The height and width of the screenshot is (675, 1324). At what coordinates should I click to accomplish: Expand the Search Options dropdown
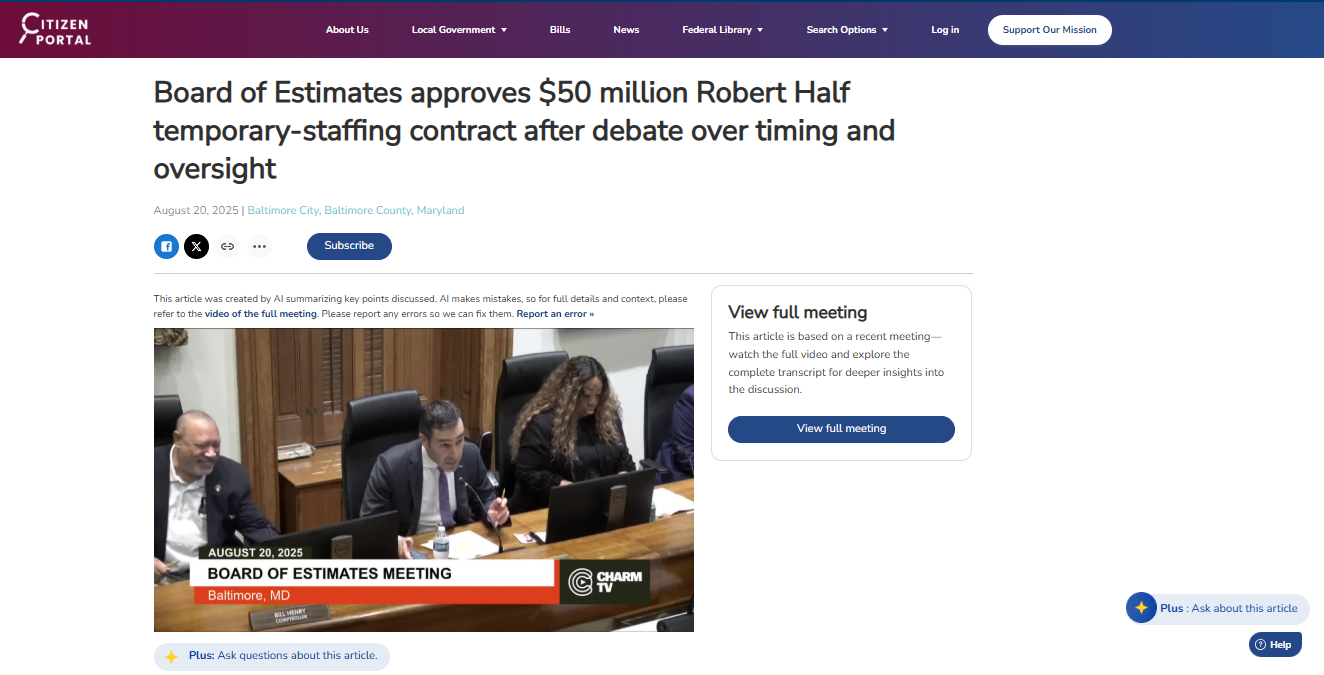tap(847, 30)
